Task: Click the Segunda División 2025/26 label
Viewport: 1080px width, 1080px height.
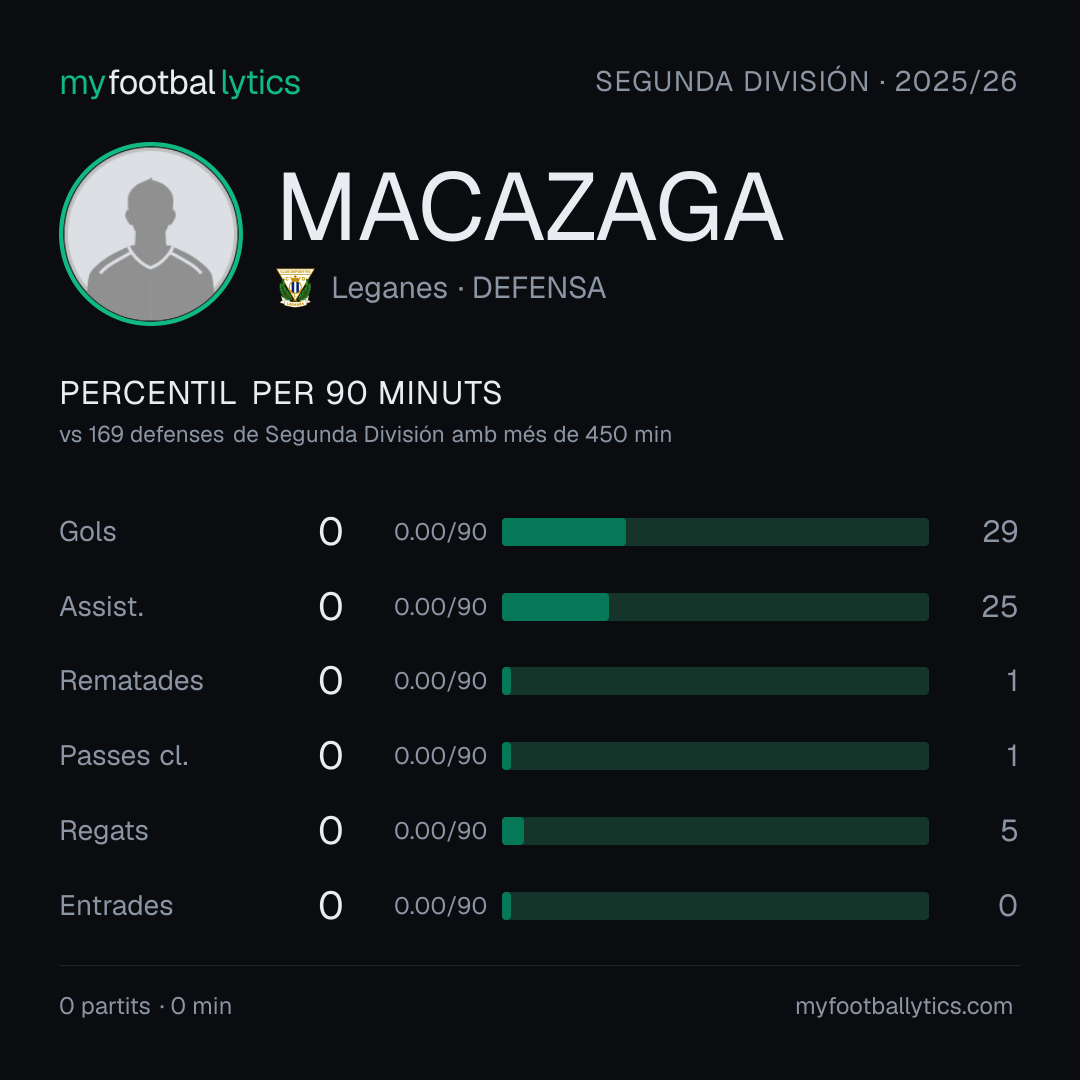Action: coord(806,81)
